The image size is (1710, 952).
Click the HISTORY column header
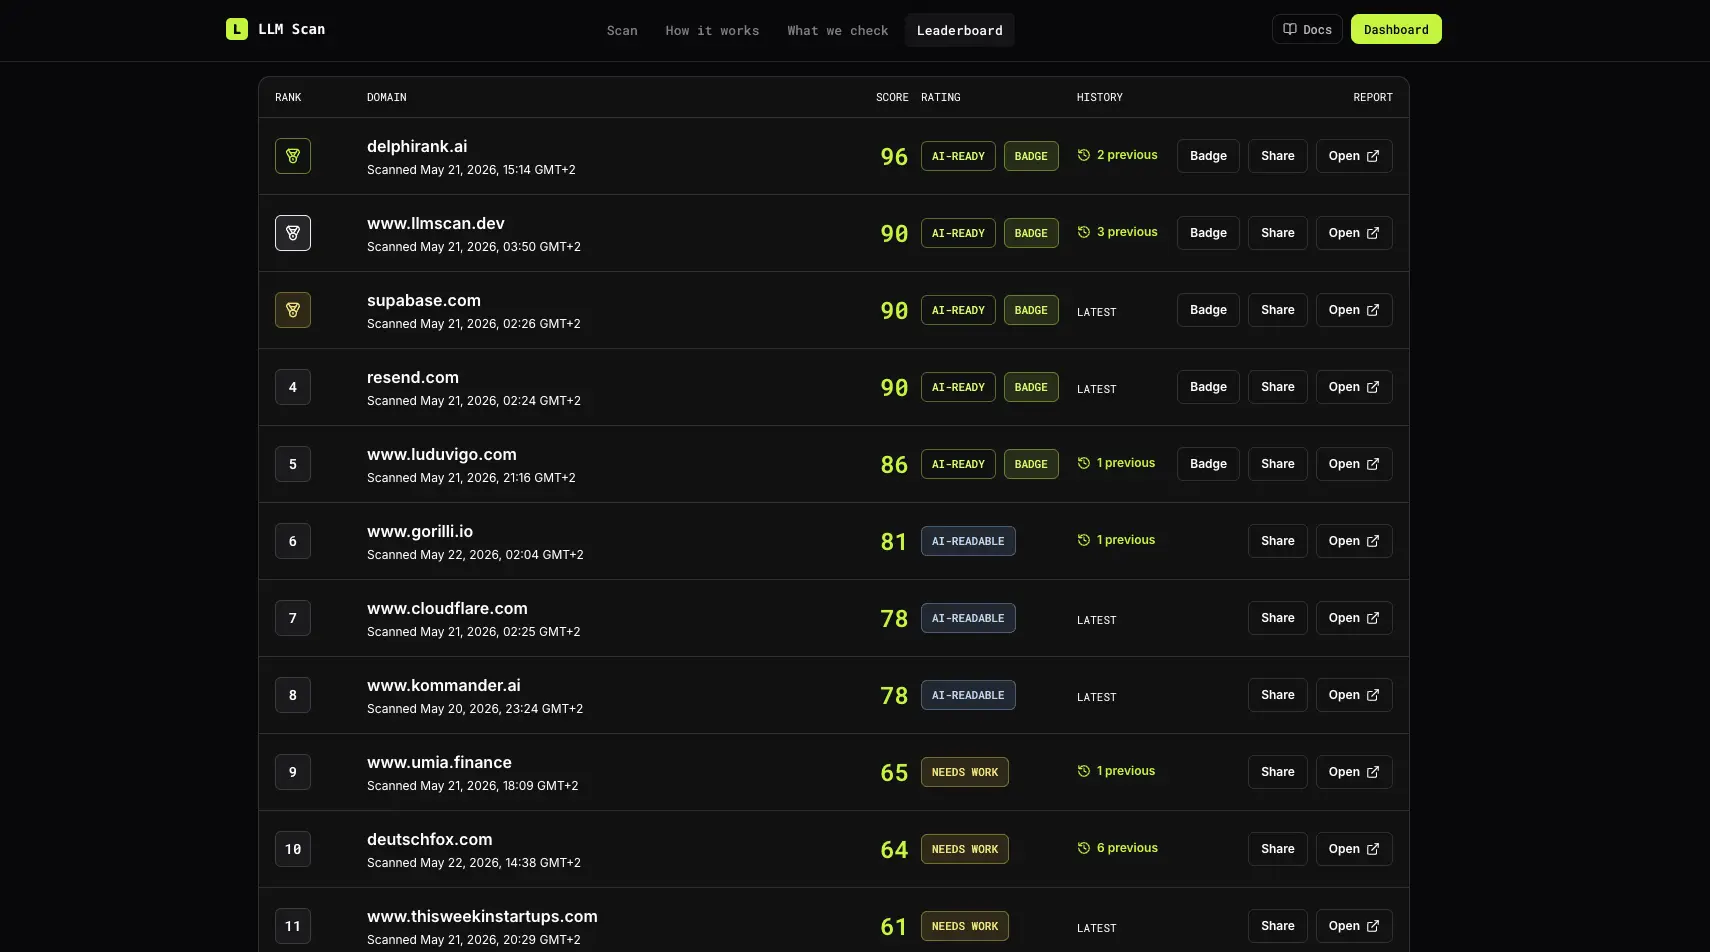click(1100, 97)
